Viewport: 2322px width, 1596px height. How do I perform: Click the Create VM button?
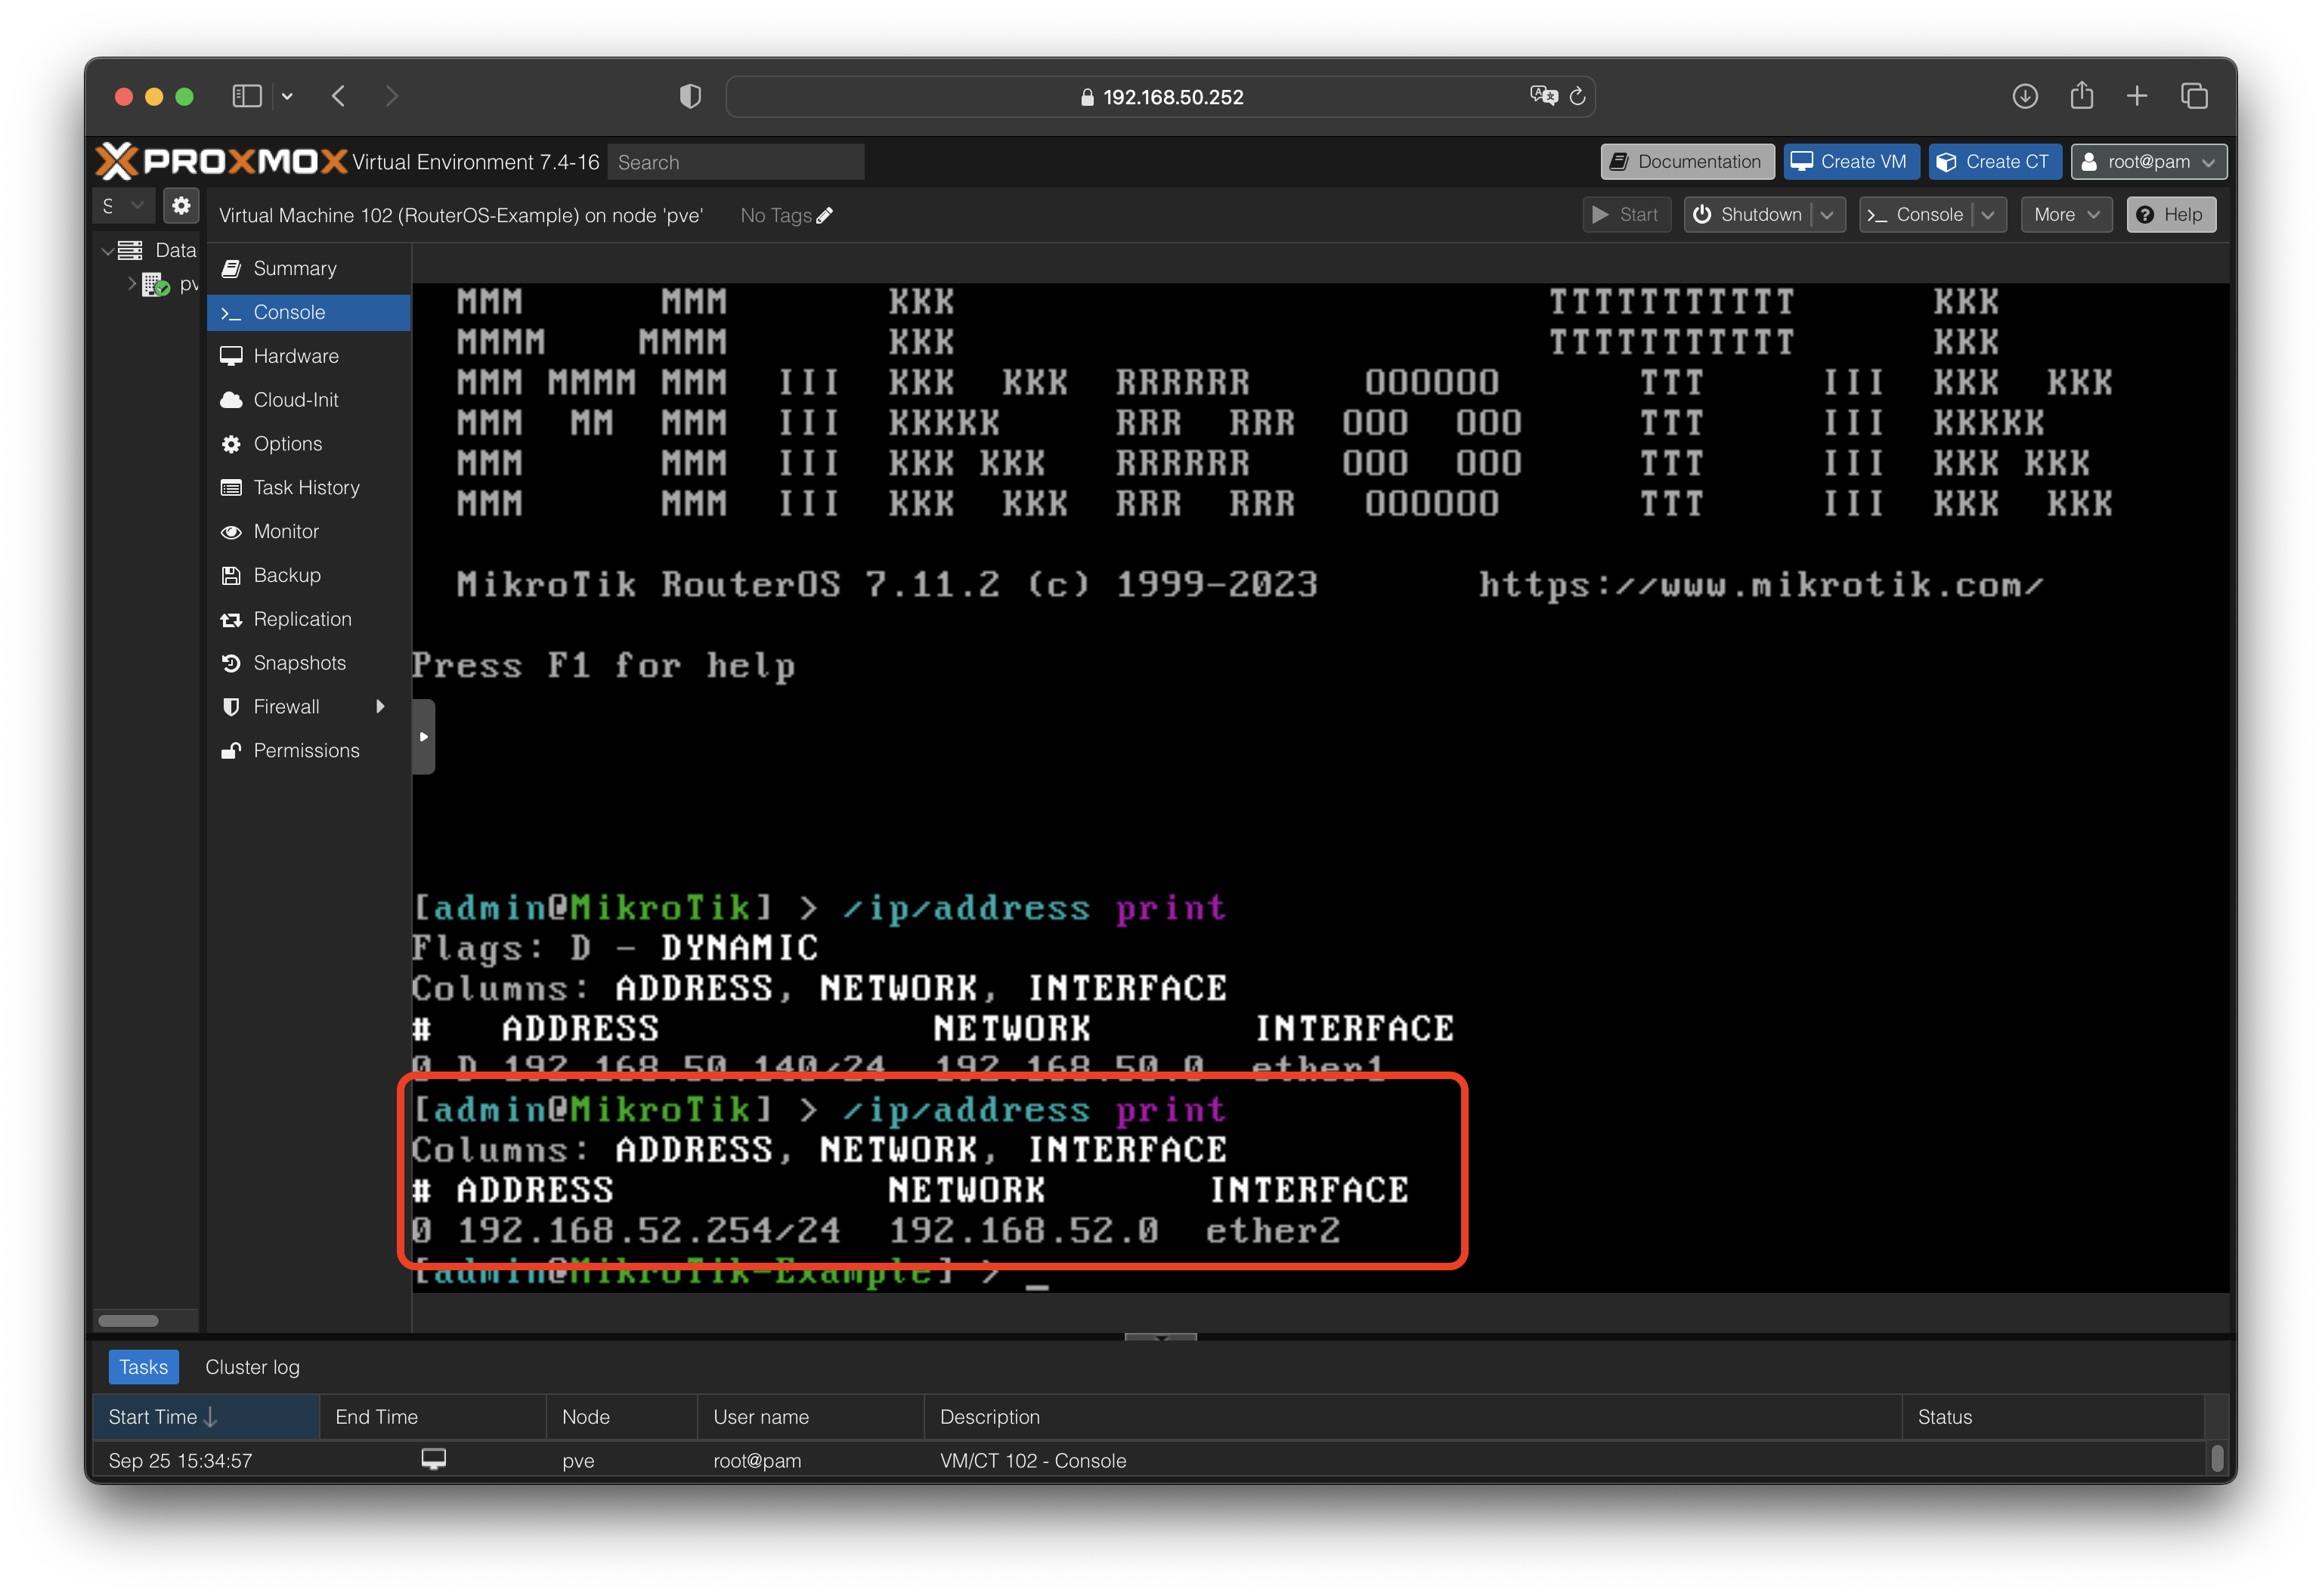(1850, 162)
